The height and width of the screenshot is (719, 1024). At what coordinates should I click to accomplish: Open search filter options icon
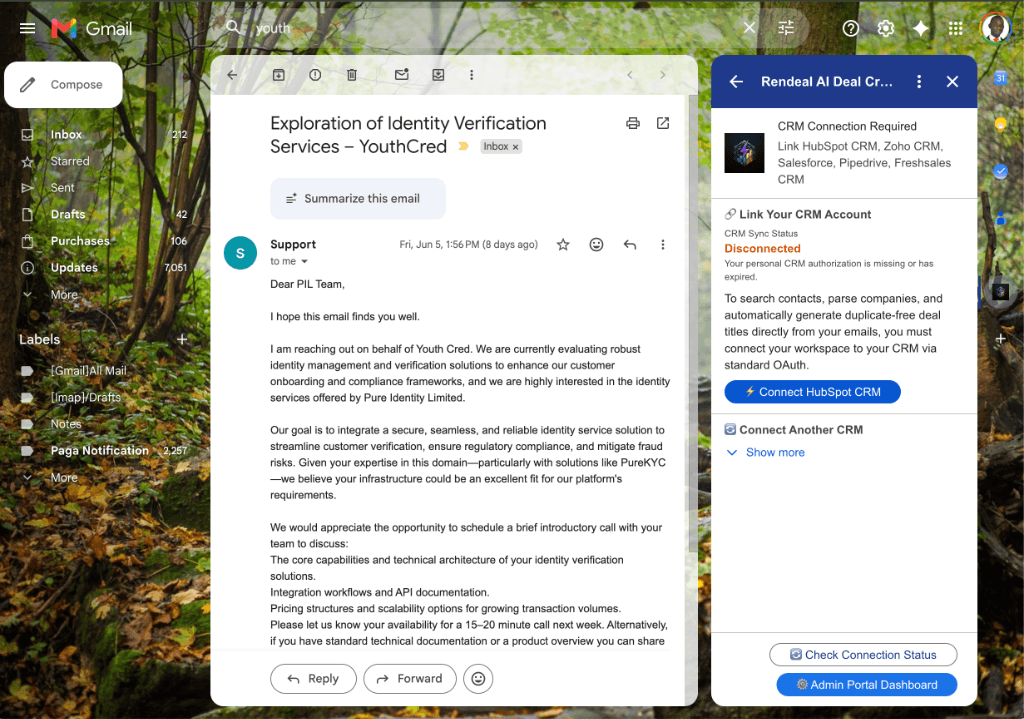tap(786, 27)
